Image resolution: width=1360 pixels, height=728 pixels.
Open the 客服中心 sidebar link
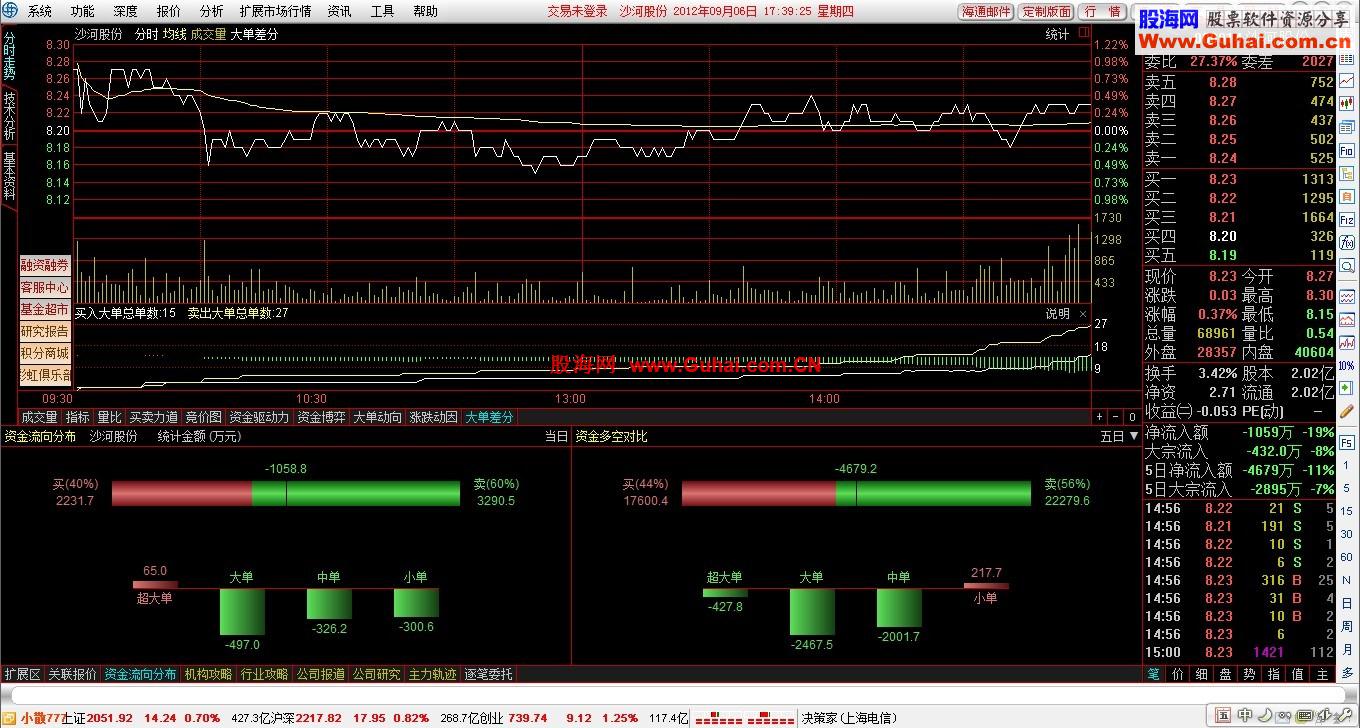click(x=45, y=287)
